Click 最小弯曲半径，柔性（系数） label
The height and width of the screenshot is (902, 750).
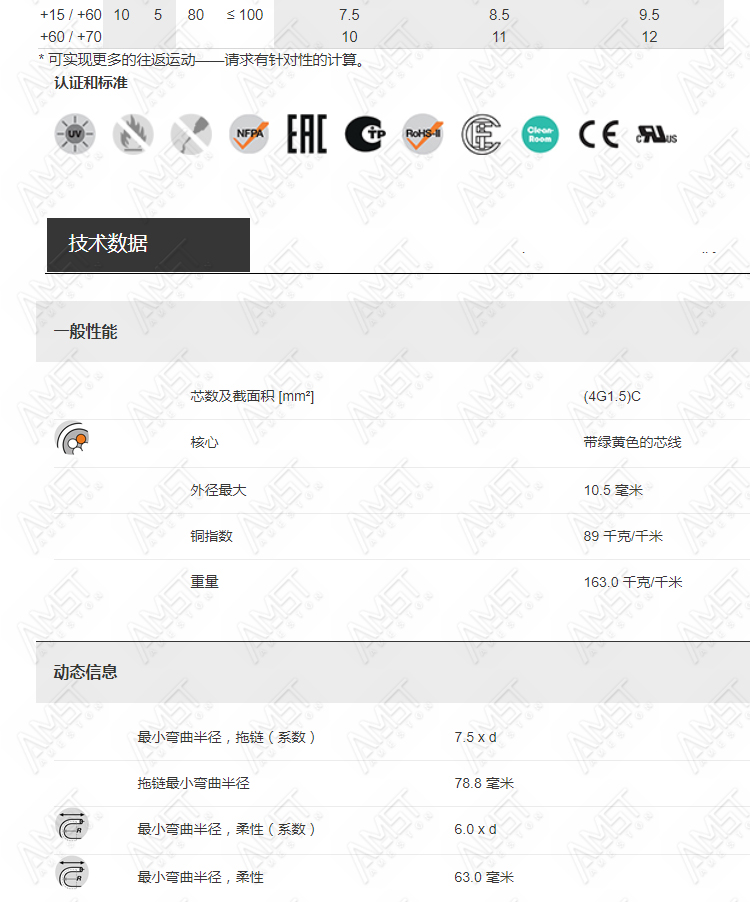coord(226,830)
